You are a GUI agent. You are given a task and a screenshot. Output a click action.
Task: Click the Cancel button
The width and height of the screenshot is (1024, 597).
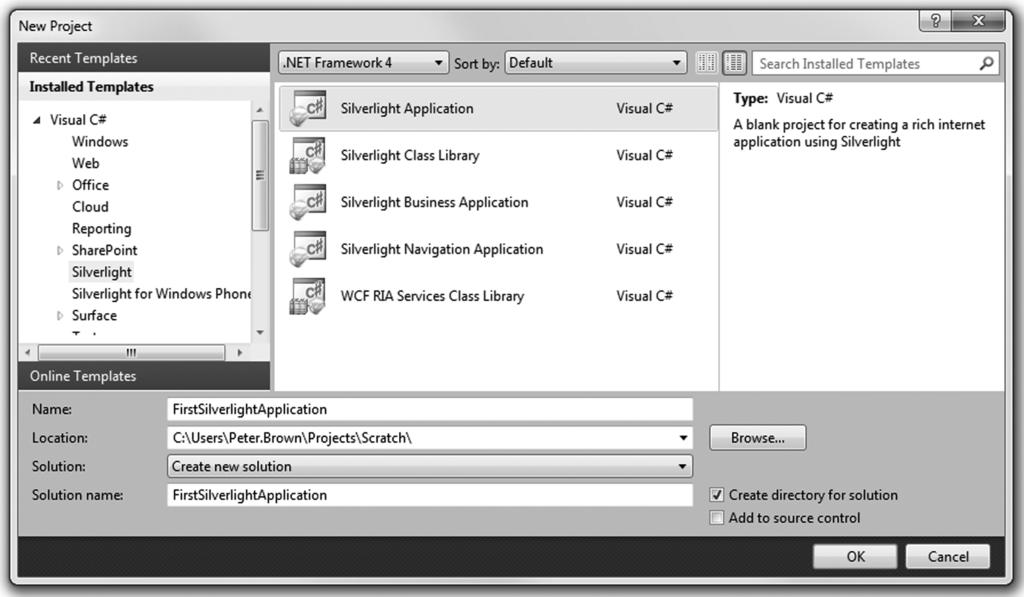click(948, 557)
